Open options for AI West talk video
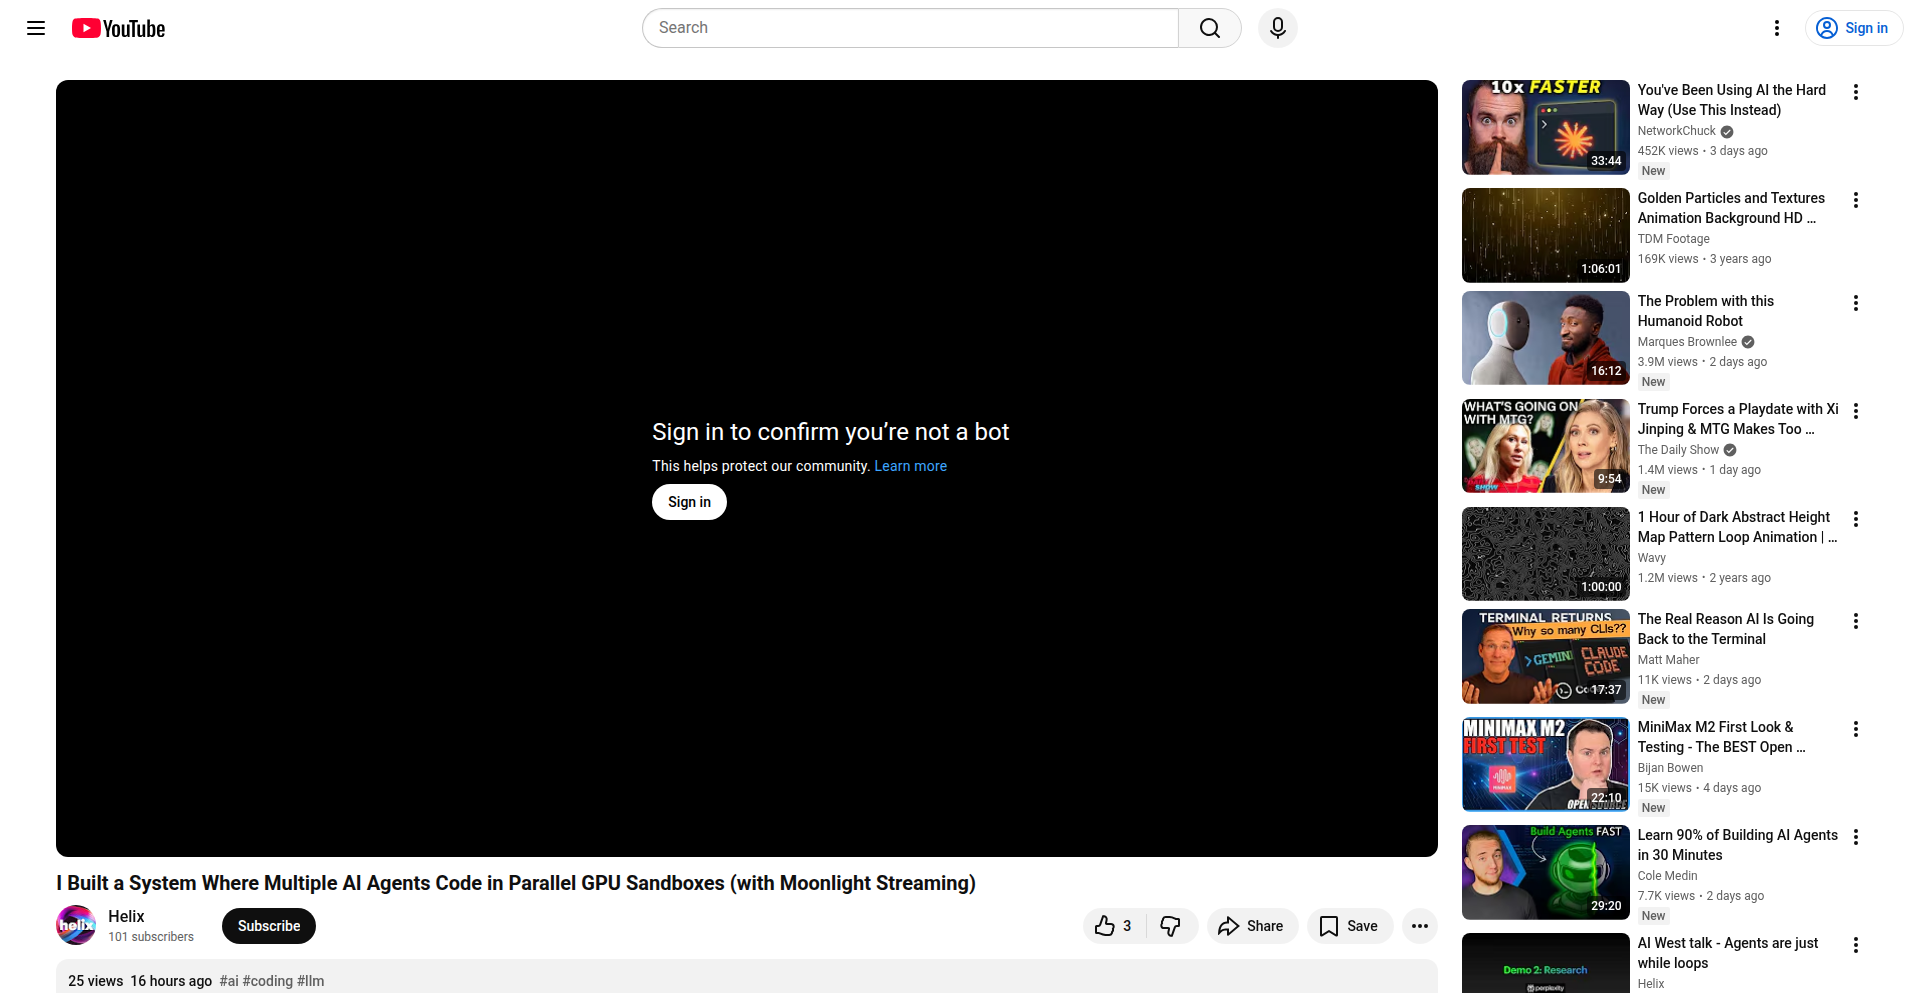Viewport: 1920px width, 993px height. pos(1856,945)
